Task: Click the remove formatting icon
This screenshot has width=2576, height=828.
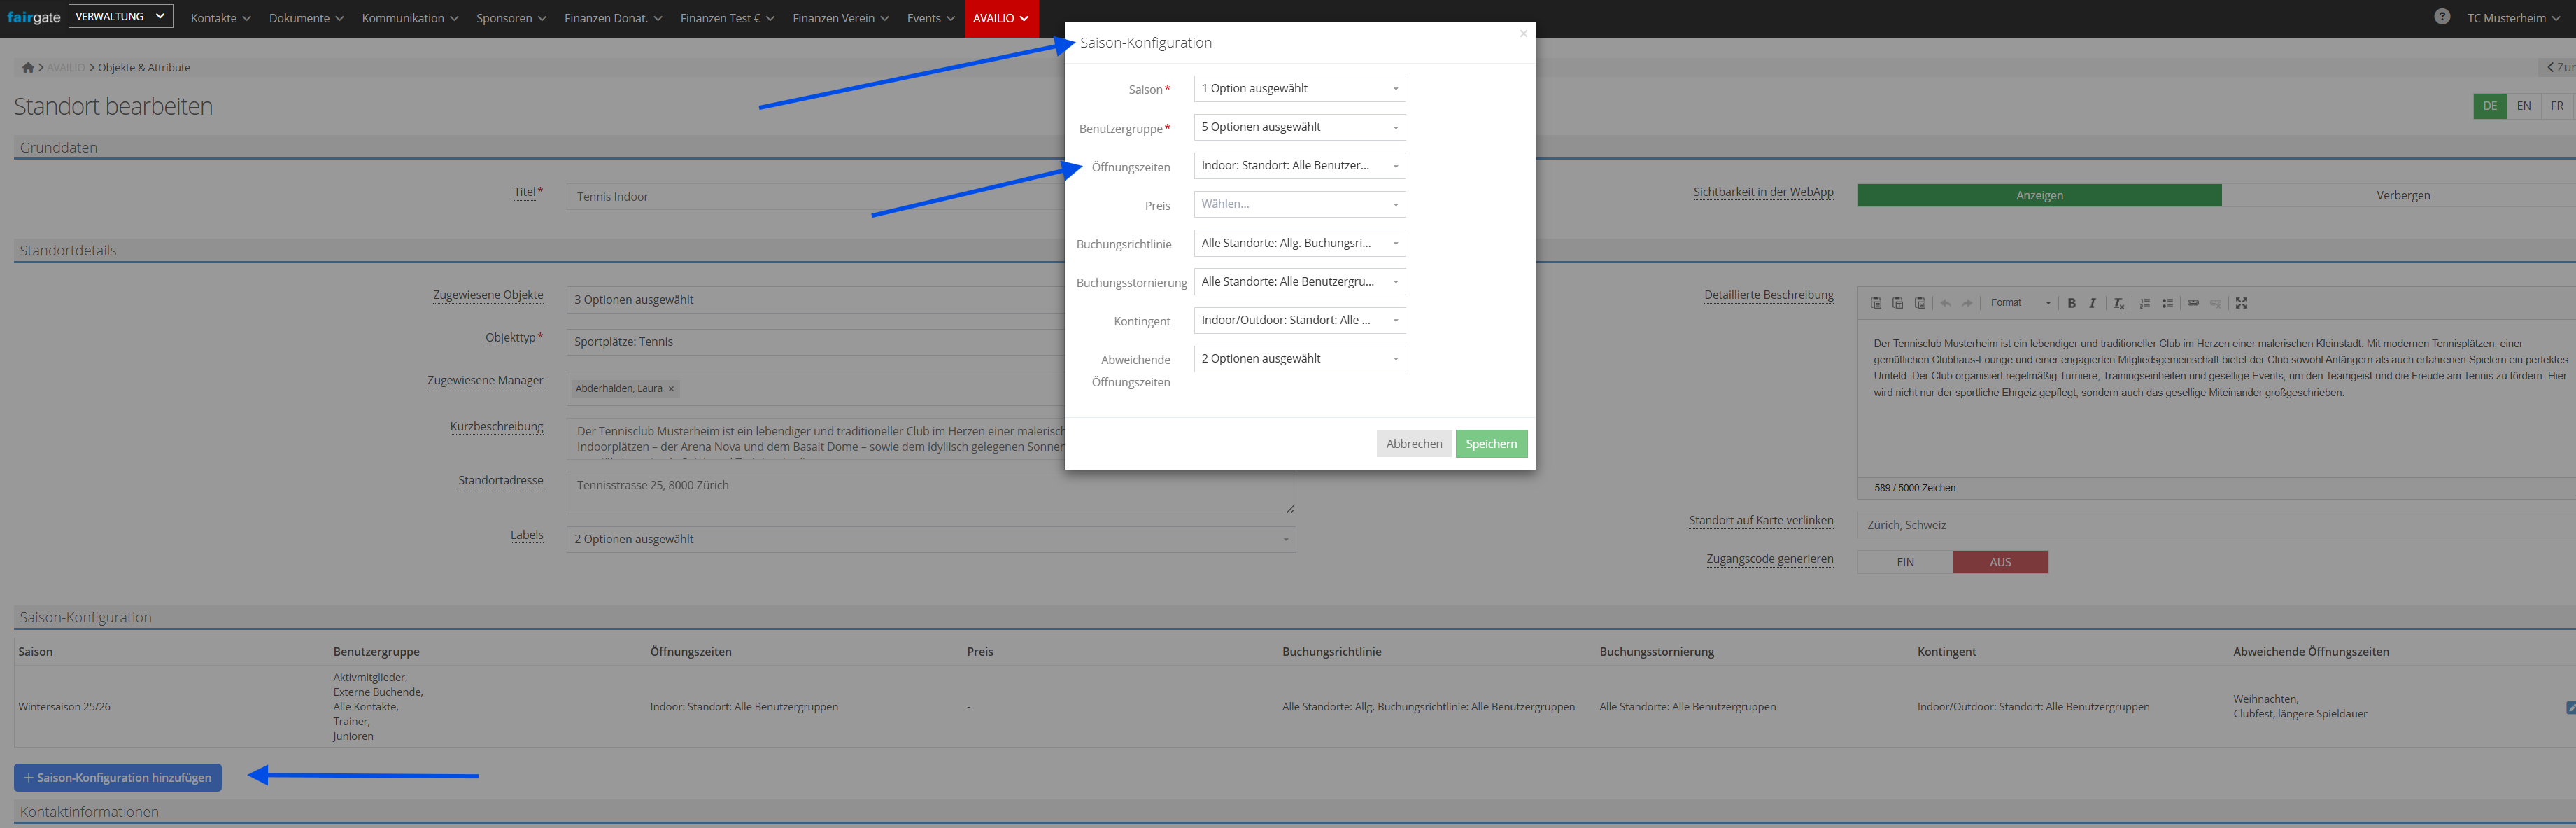Action: tap(2118, 303)
